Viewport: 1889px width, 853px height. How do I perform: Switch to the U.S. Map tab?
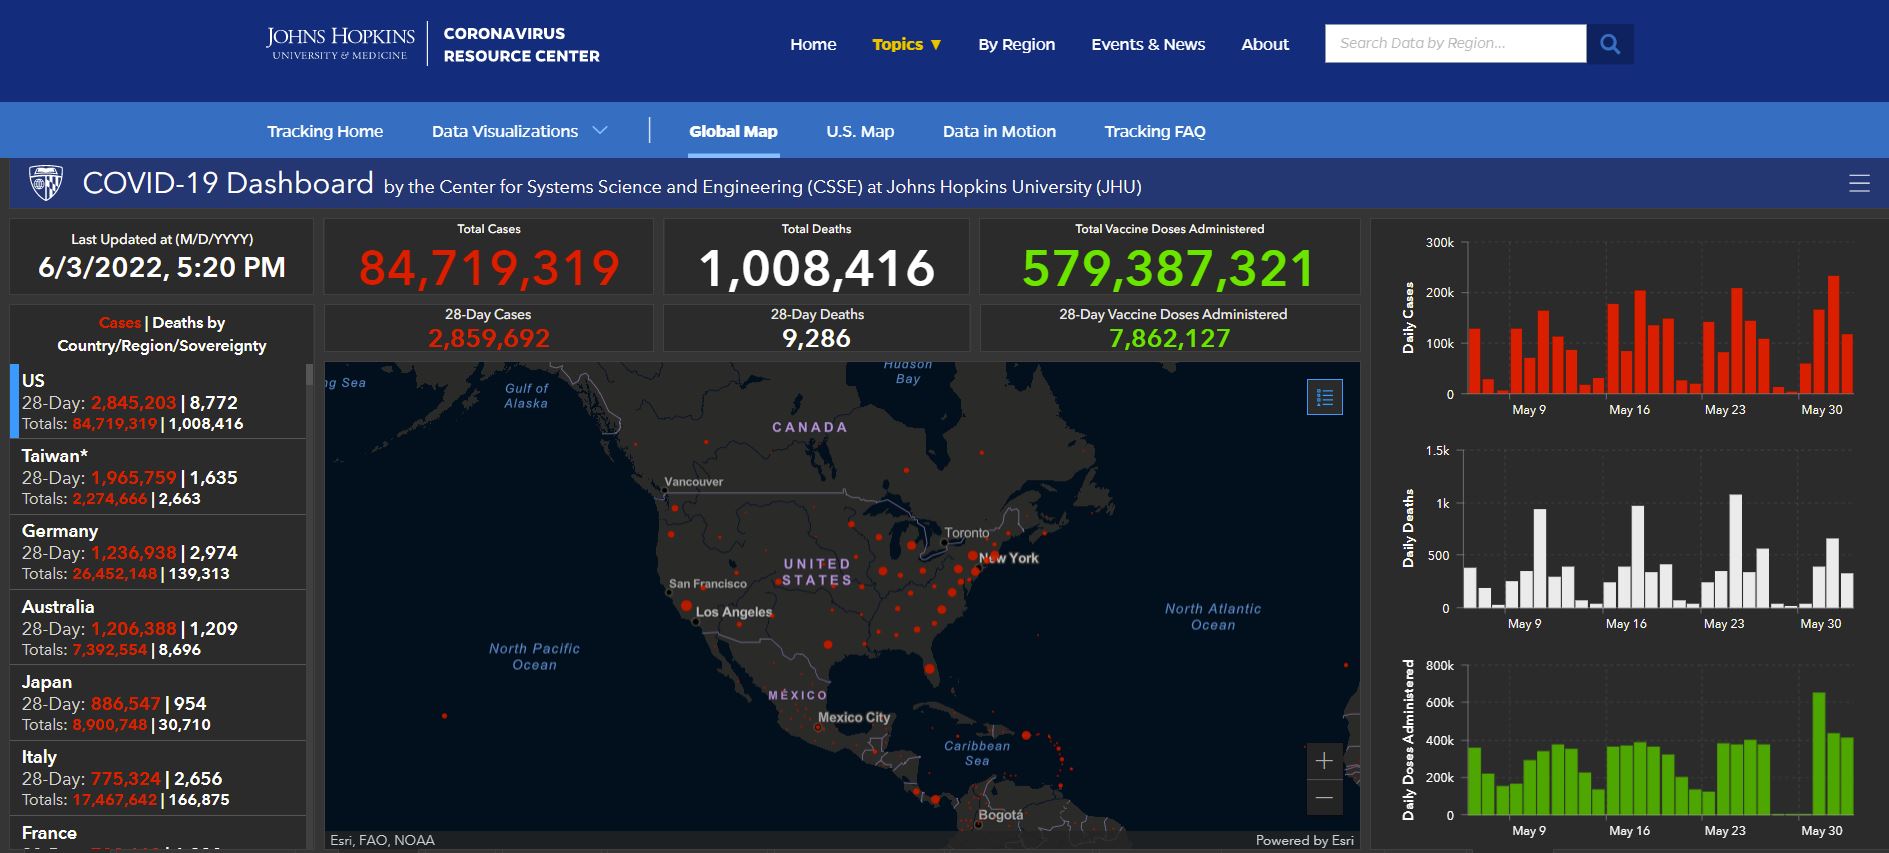(860, 131)
